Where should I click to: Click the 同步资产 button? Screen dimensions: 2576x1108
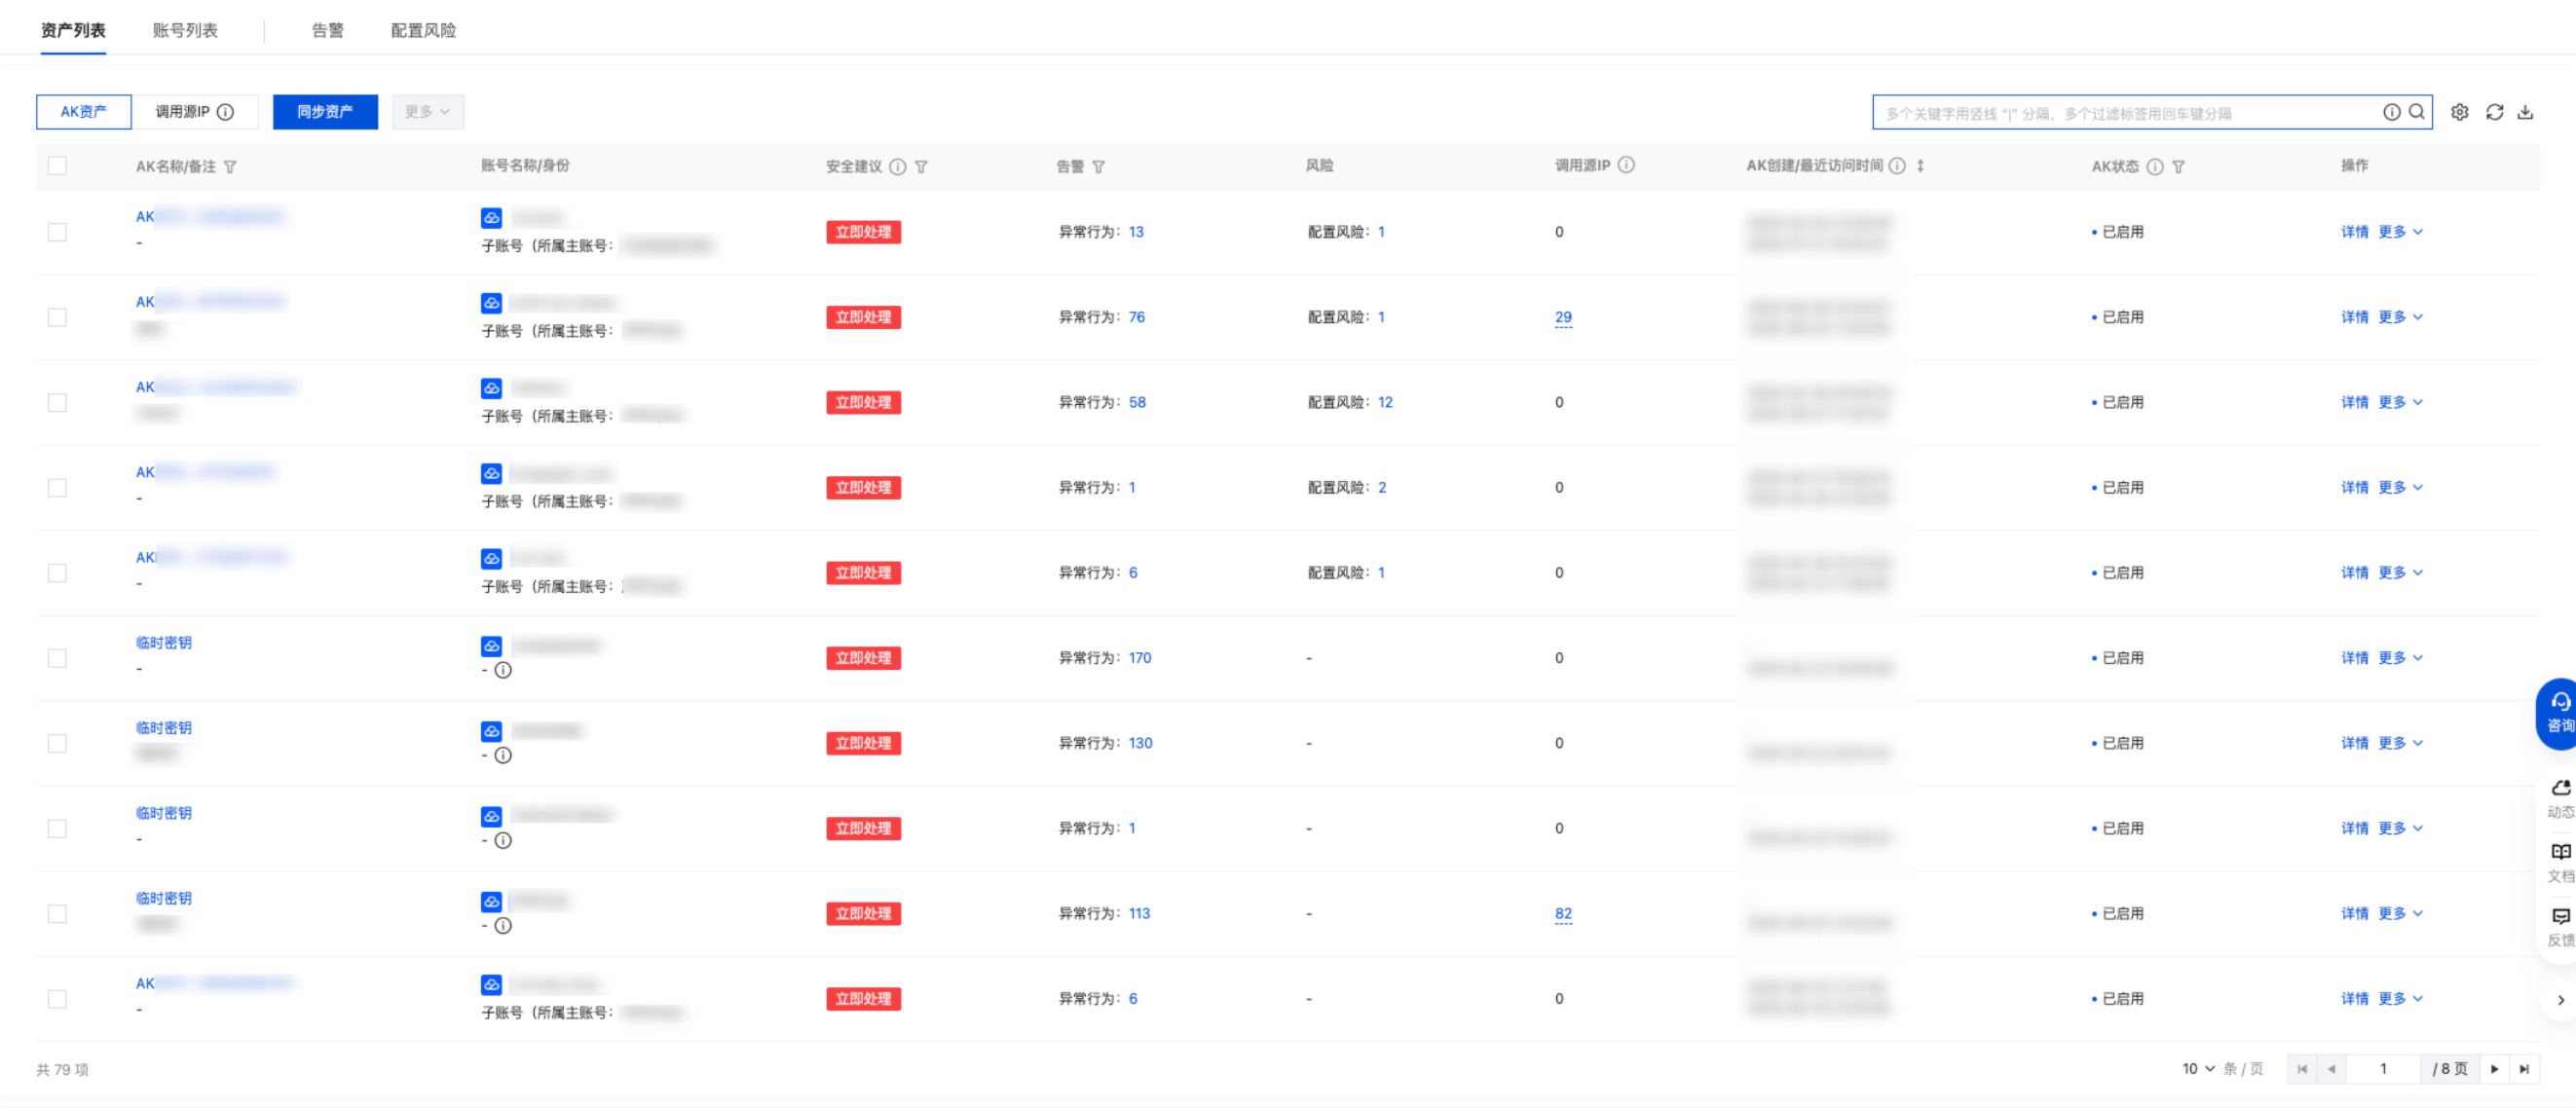point(325,112)
